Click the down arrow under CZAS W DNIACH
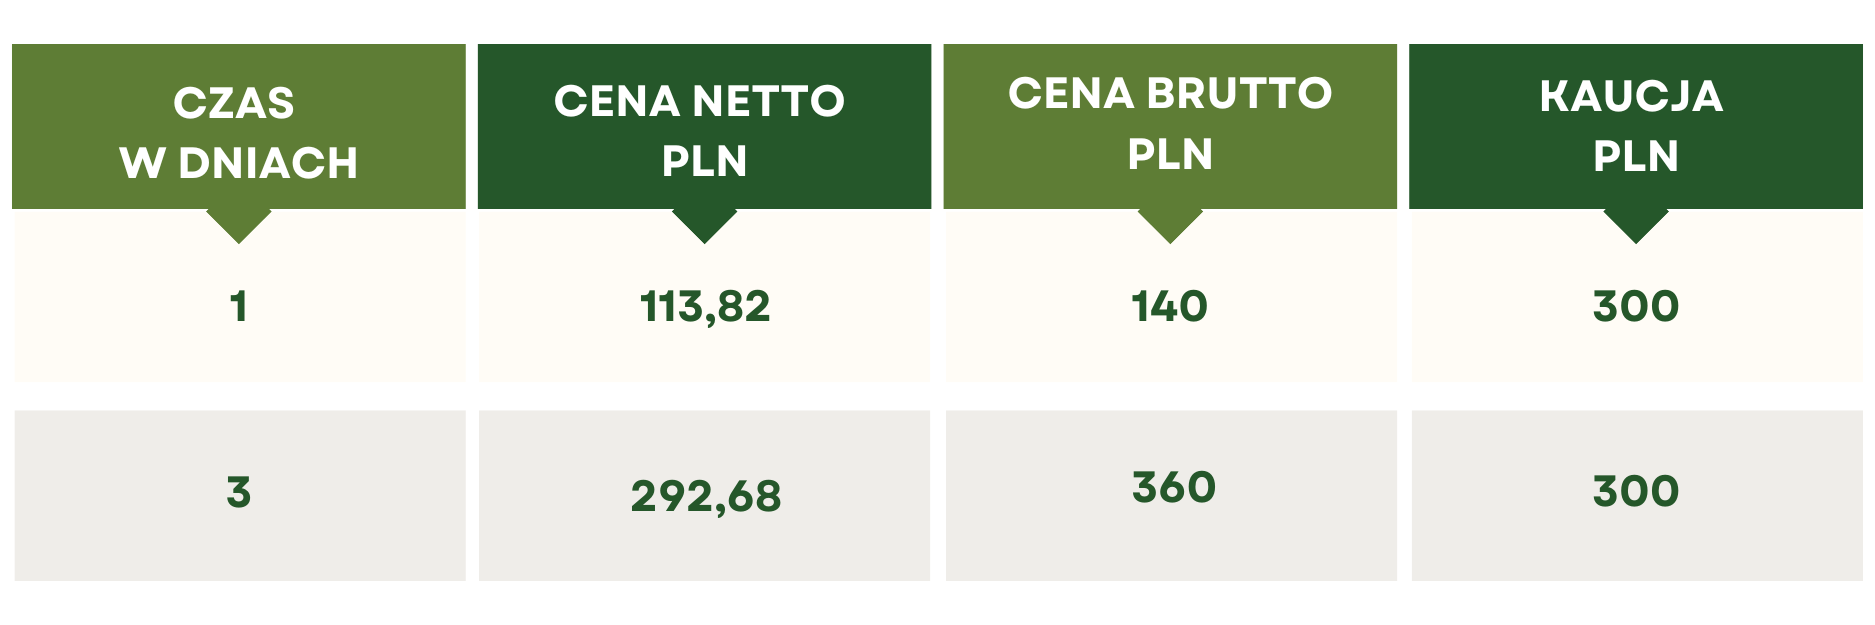The height and width of the screenshot is (625, 1875). pos(238,224)
